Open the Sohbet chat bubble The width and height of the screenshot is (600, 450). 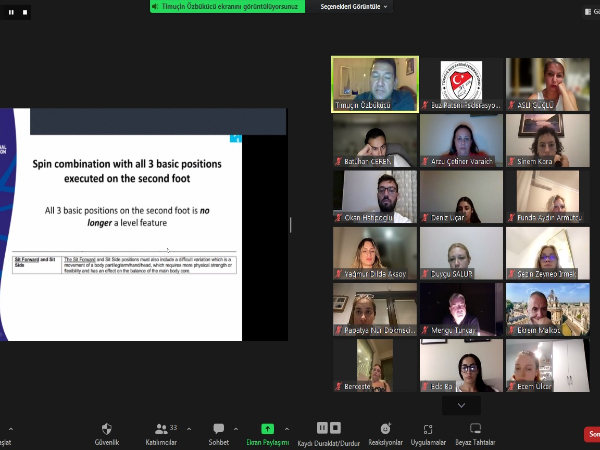click(218, 429)
